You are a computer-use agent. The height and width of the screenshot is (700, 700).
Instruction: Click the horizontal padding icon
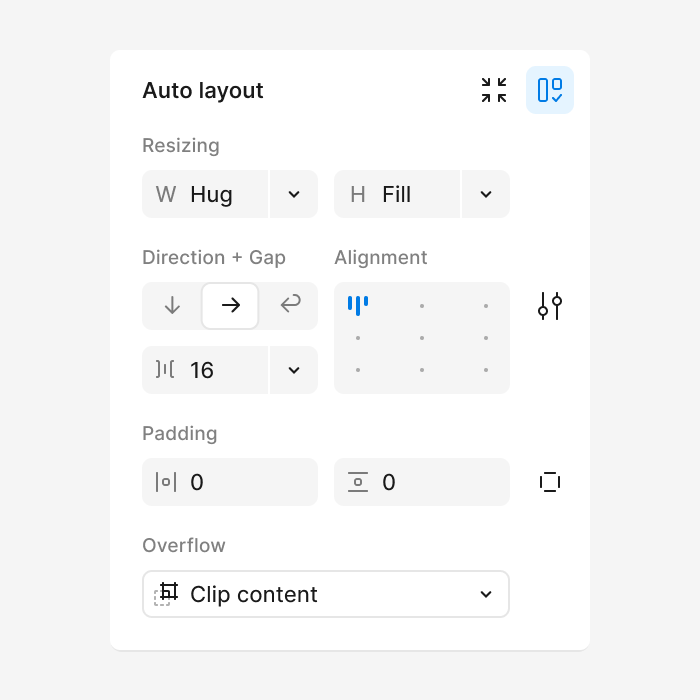[x=166, y=482]
